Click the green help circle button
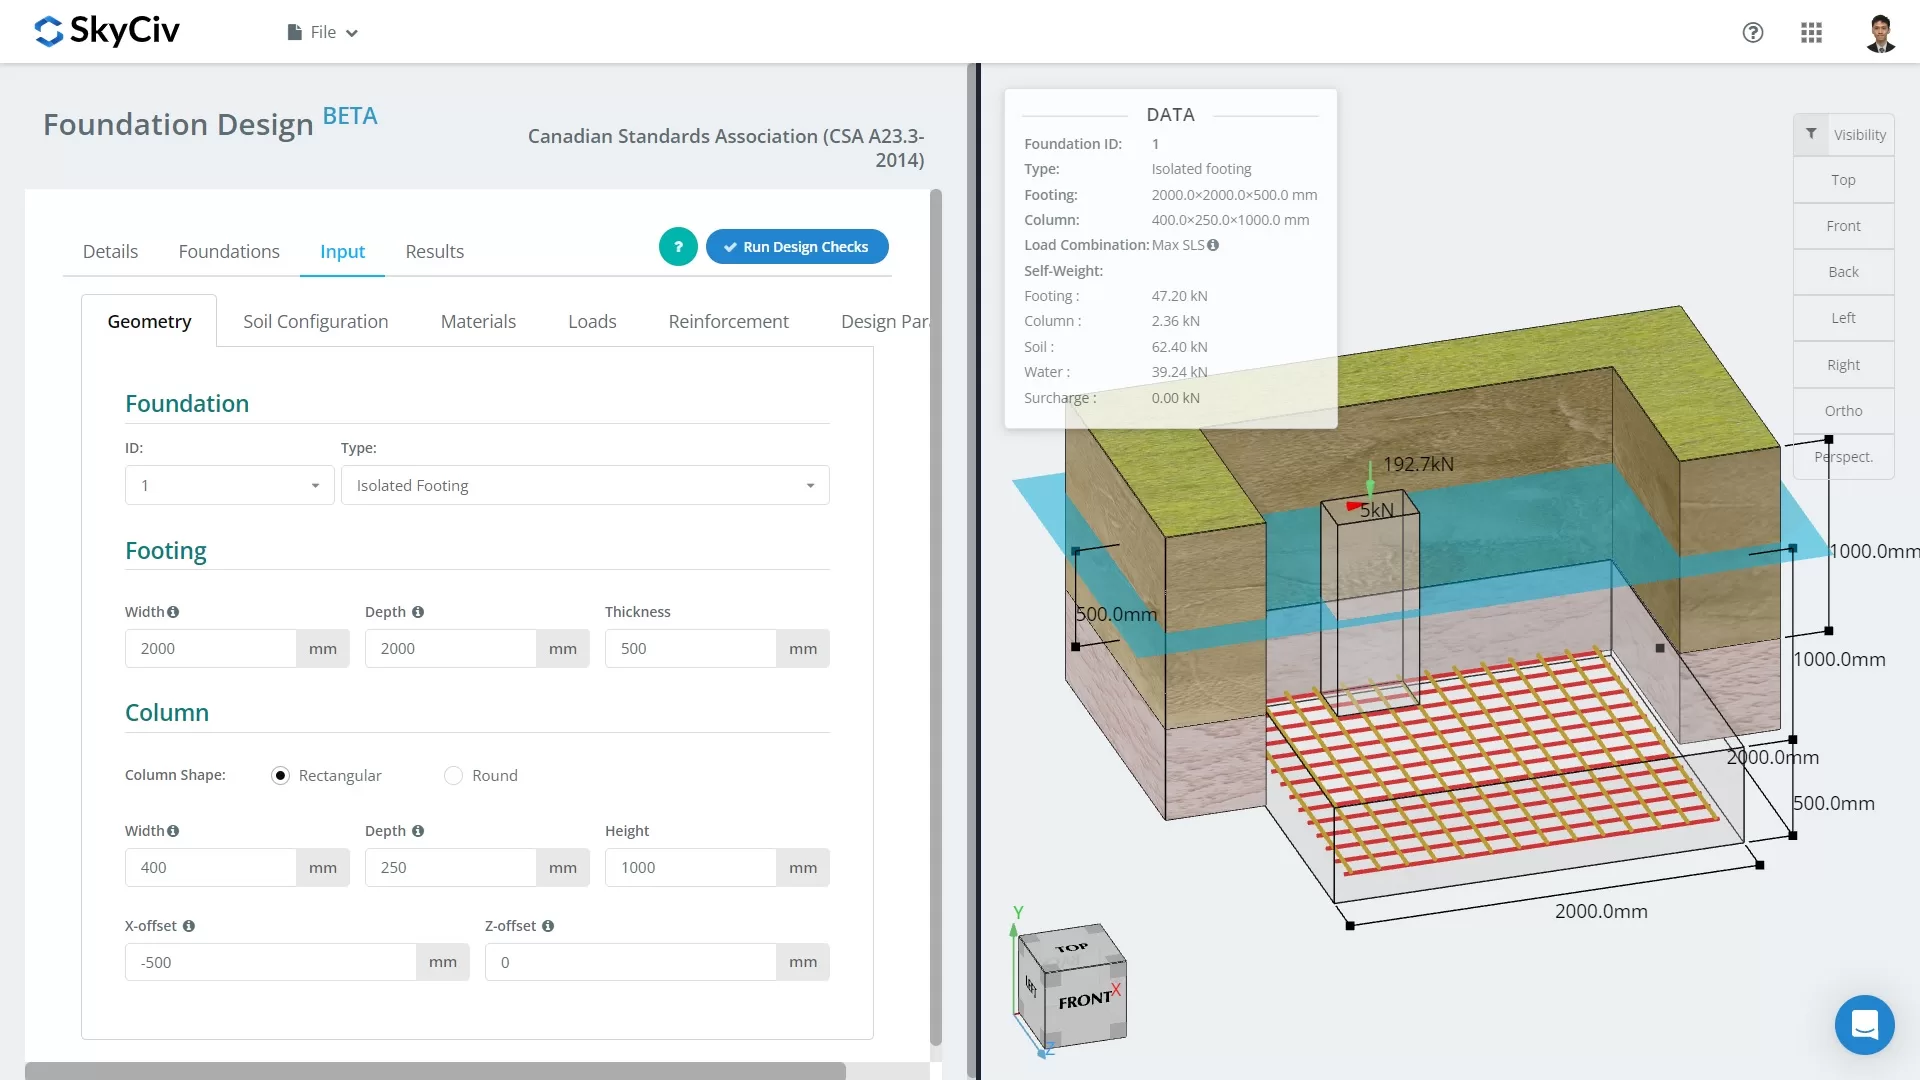1920x1080 pixels. point(678,247)
